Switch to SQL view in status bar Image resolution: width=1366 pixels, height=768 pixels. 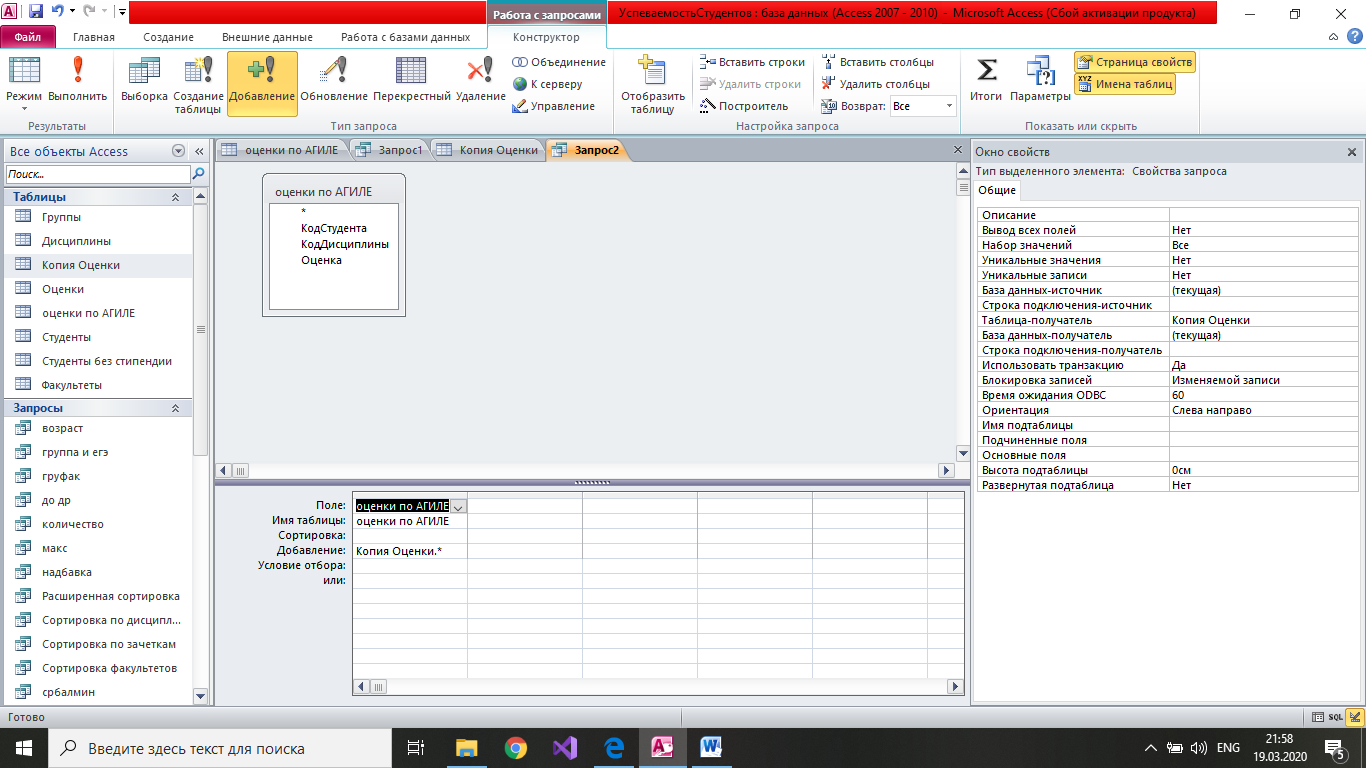click(x=1335, y=717)
